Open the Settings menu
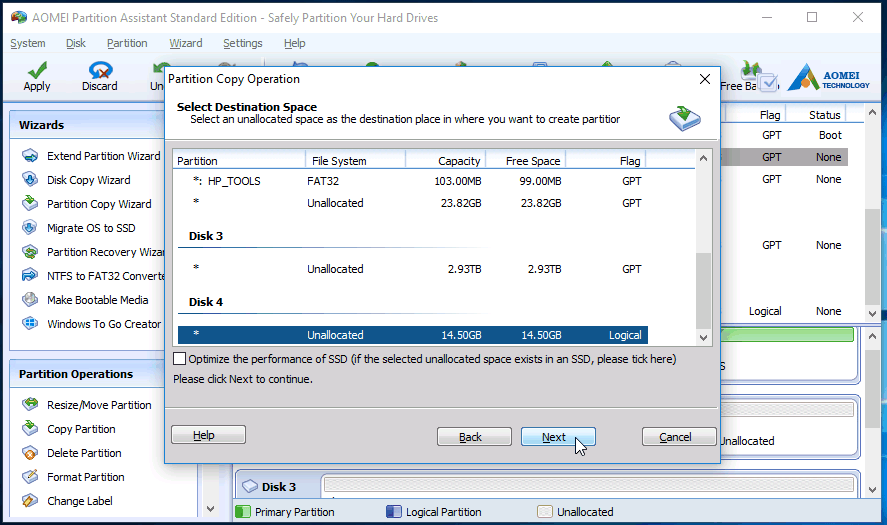 click(243, 43)
